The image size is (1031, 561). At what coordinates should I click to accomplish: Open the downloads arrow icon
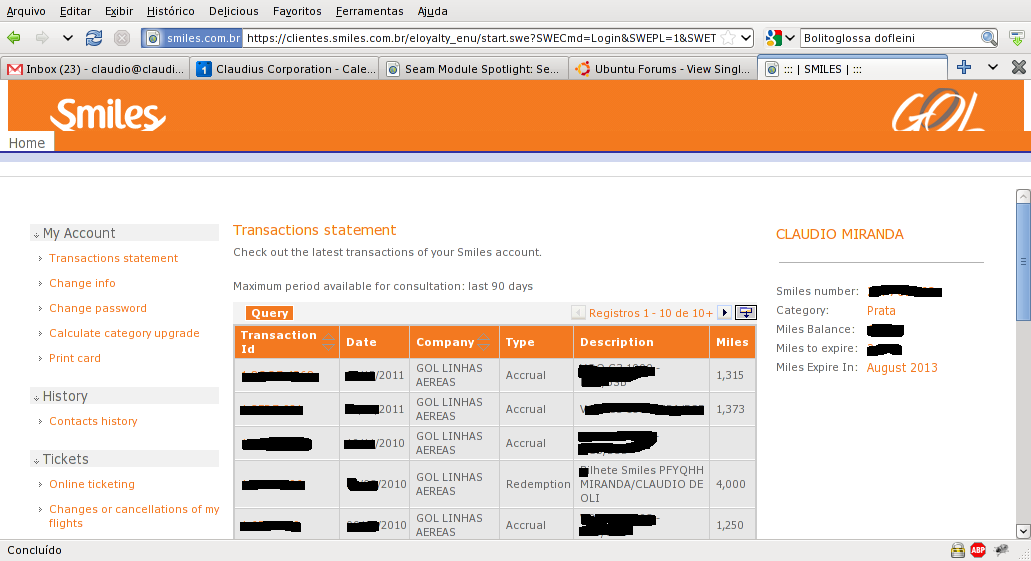tap(1017, 38)
